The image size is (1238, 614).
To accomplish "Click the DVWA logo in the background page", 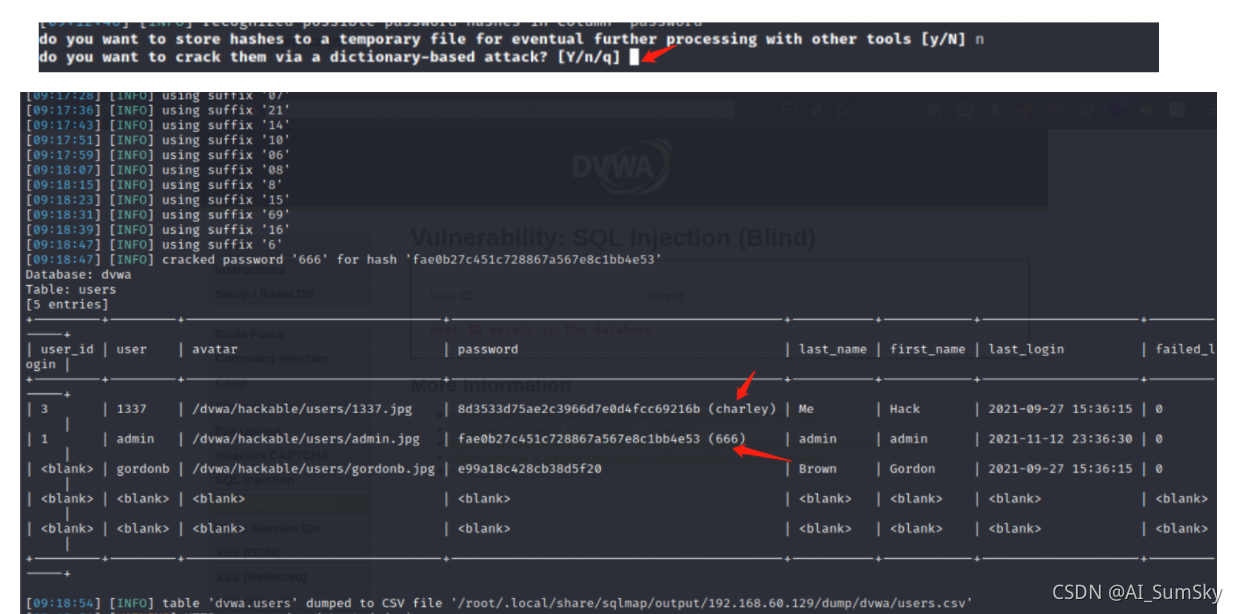I will pyautogui.click(x=621, y=168).
